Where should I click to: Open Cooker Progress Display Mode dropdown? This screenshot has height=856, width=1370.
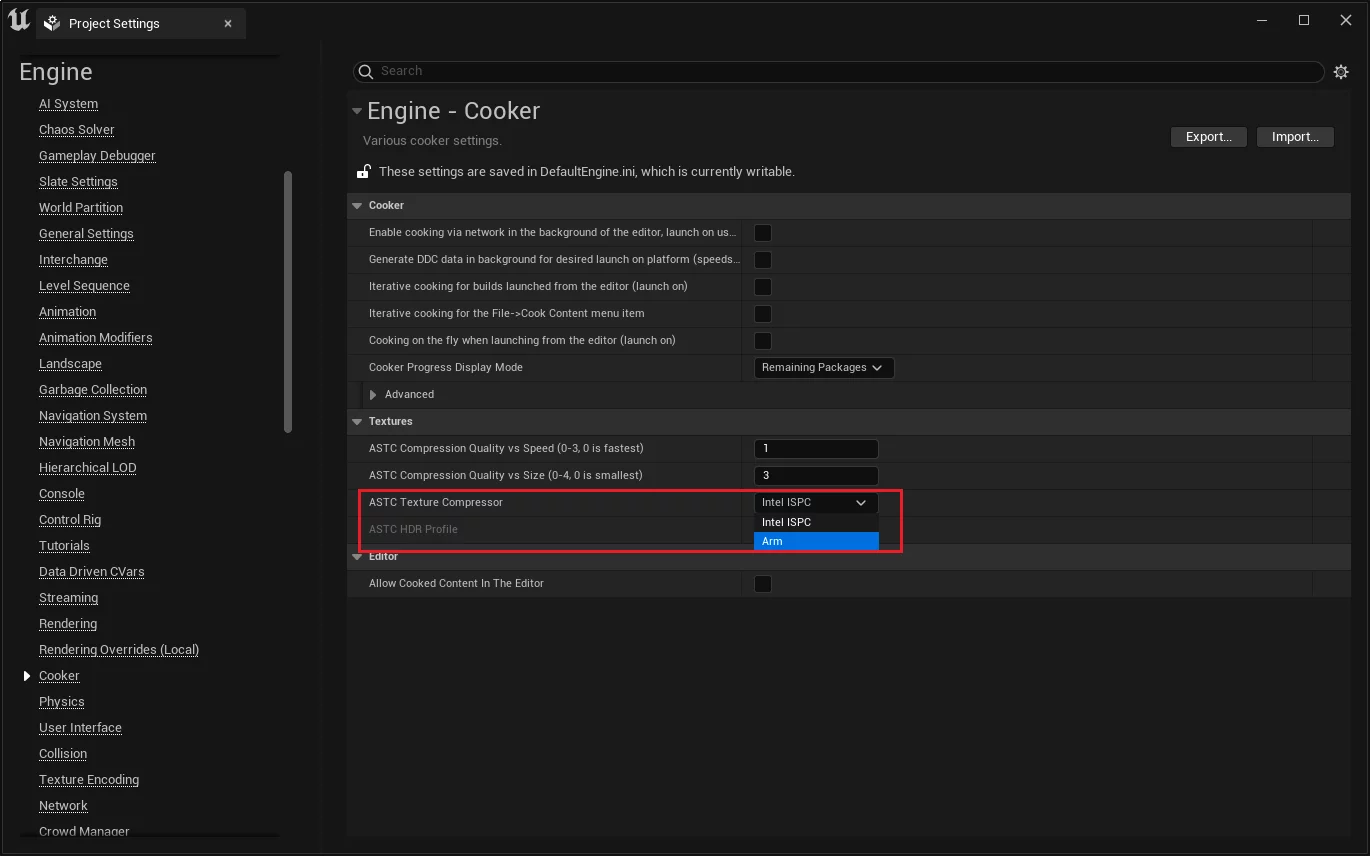click(x=823, y=368)
